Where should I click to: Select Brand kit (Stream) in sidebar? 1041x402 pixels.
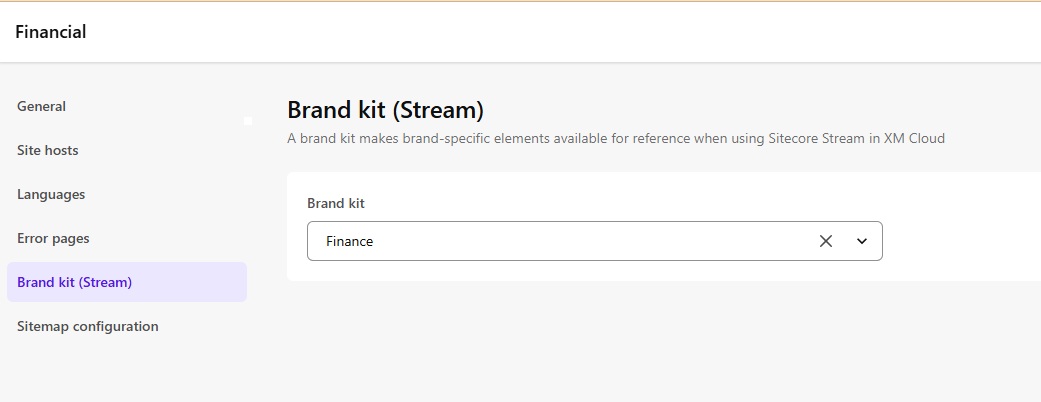tap(75, 282)
